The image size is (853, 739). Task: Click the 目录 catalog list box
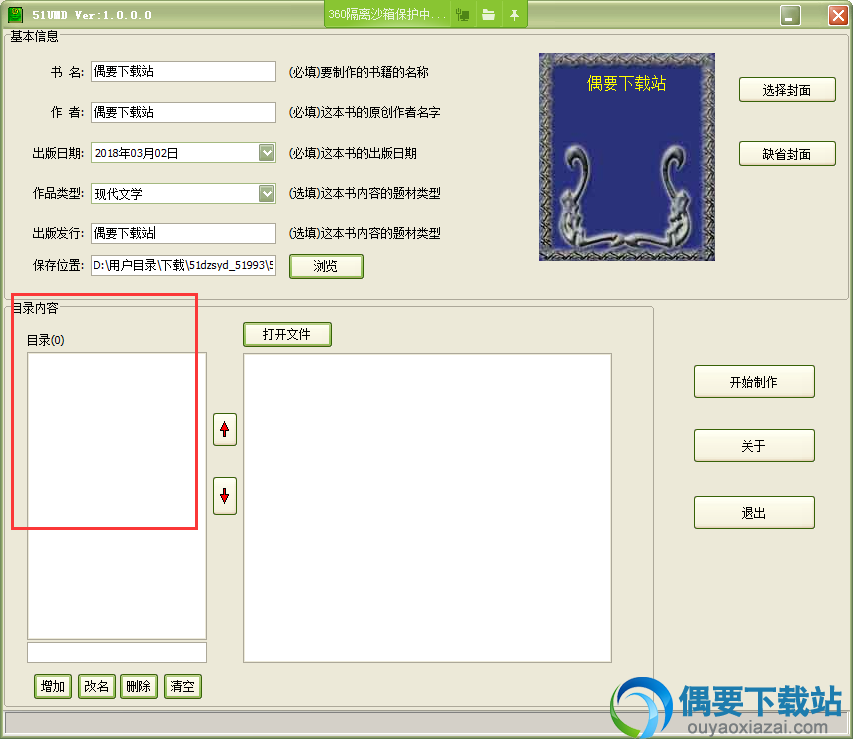click(117, 496)
